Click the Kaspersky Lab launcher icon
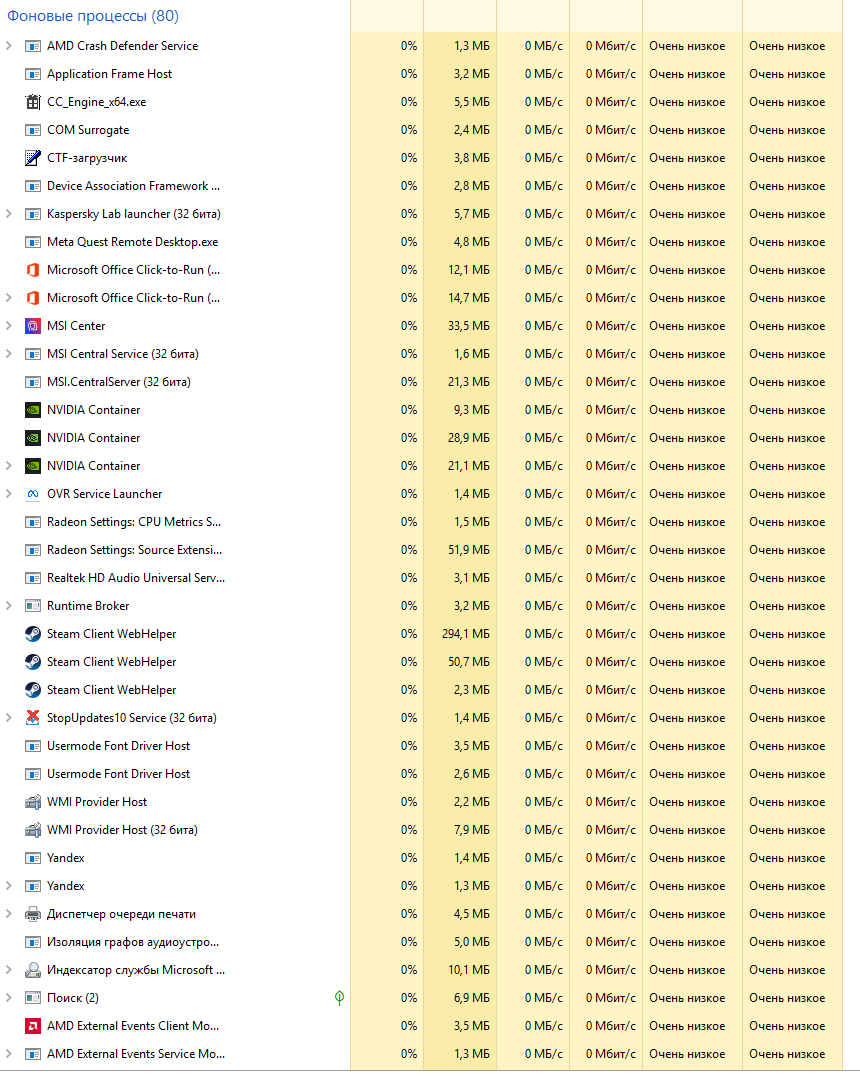The width and height of the screenshot is (860, 1076). coord(32,214)
